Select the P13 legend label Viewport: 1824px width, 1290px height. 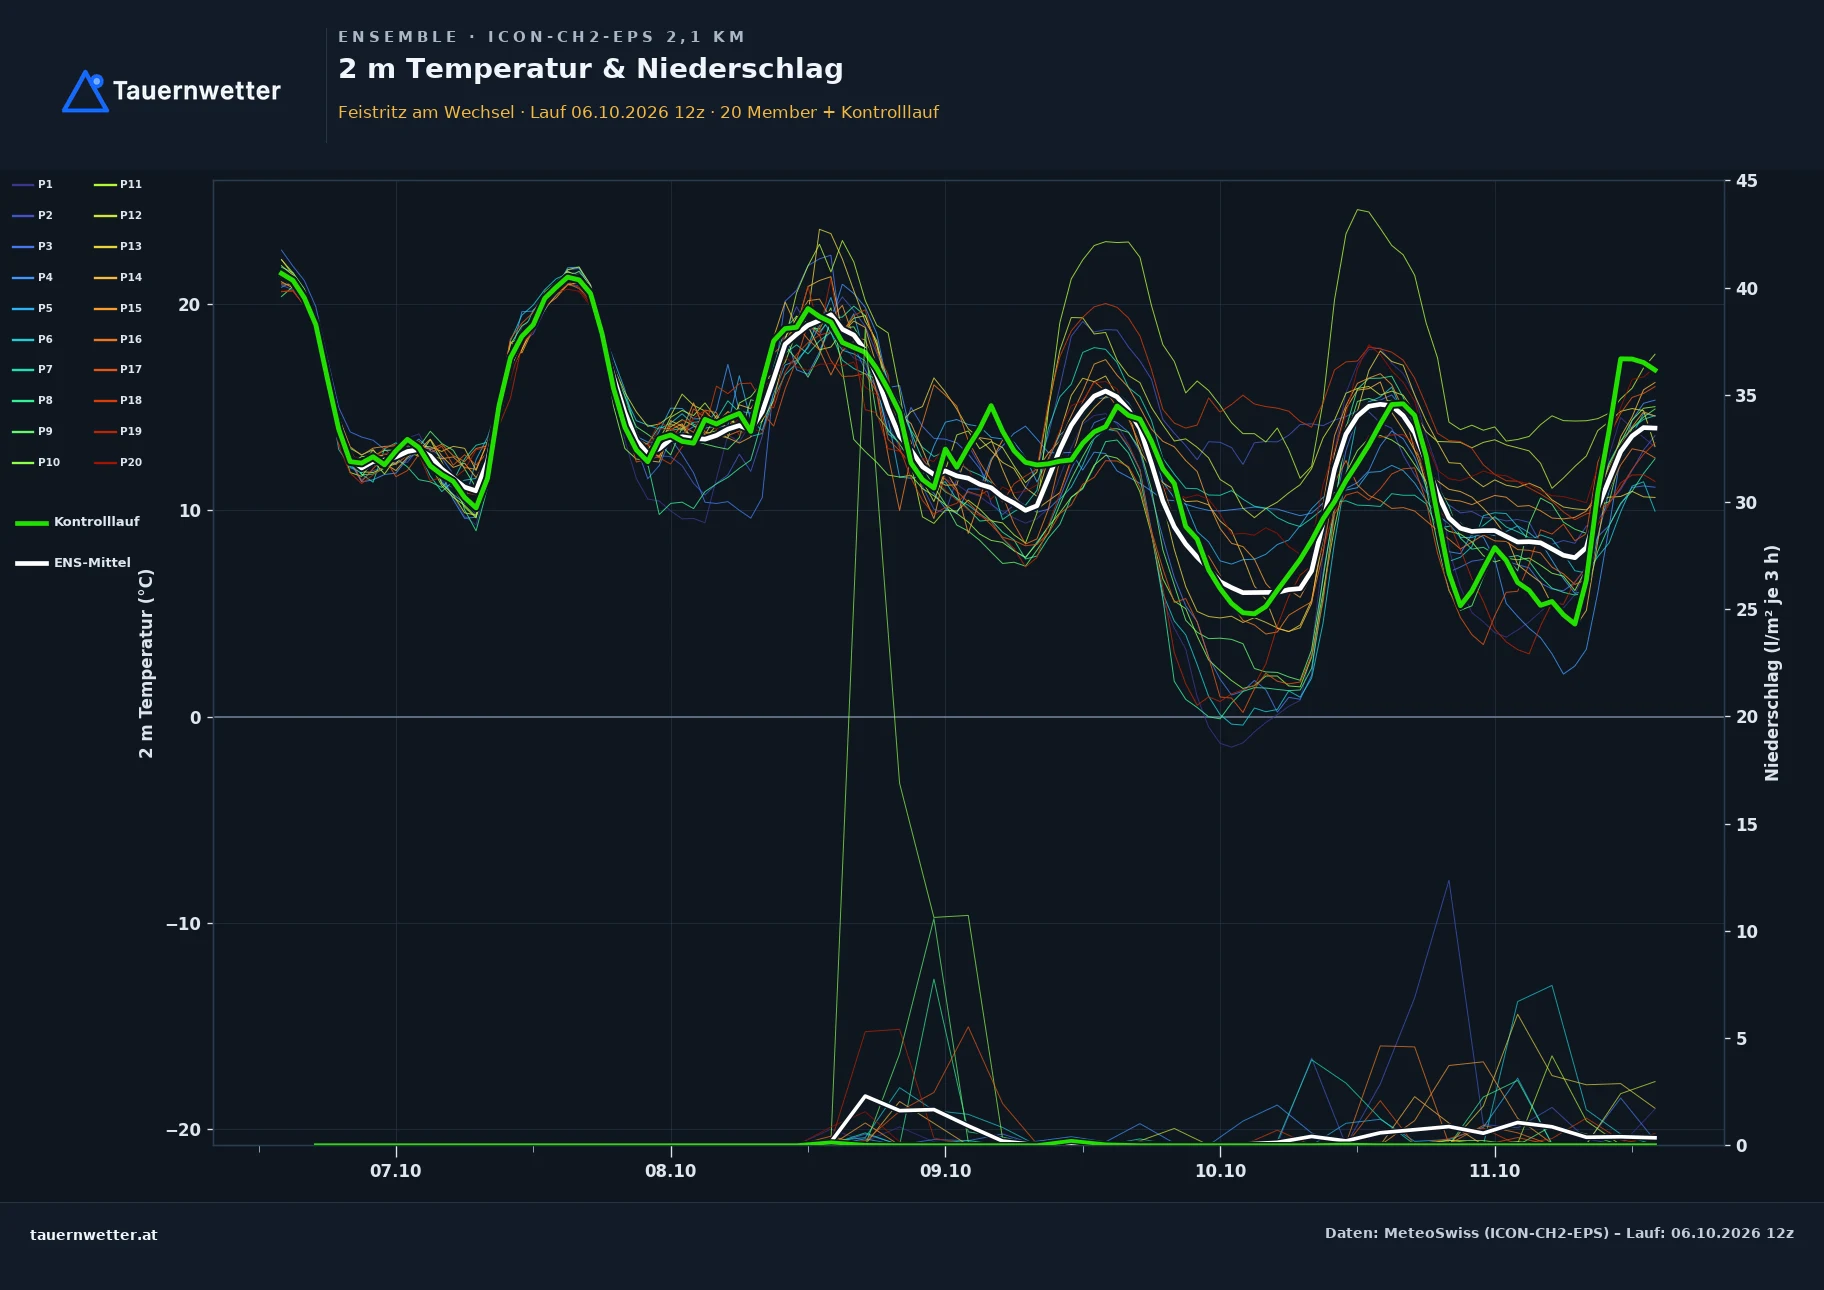tap(131, 246)
